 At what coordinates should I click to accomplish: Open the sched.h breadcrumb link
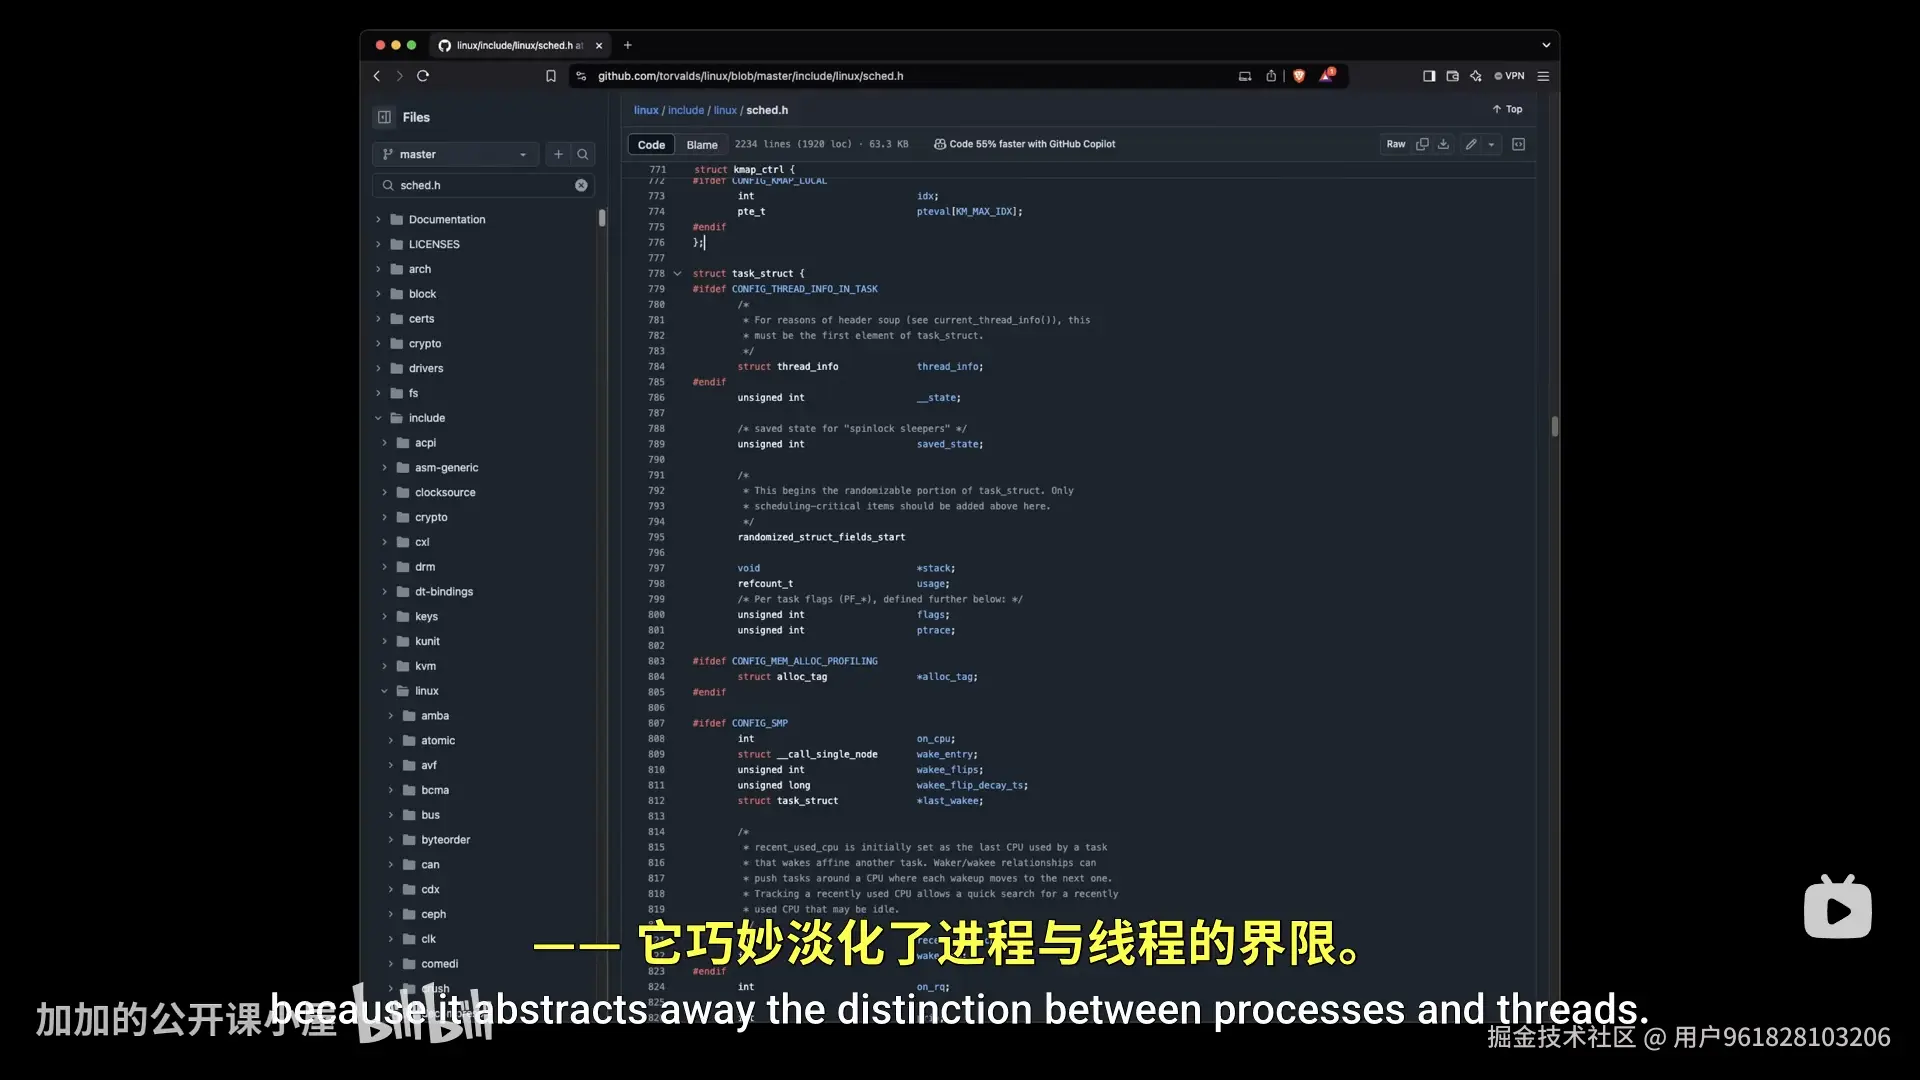pyautogui.click(x=767, y=110)
